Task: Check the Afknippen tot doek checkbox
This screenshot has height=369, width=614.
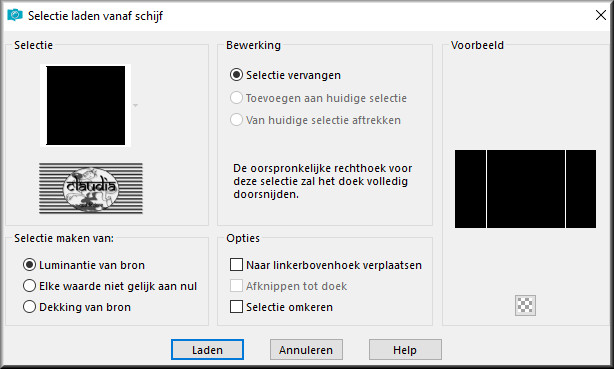Action: pyautogui.click(x=236, y=286)
